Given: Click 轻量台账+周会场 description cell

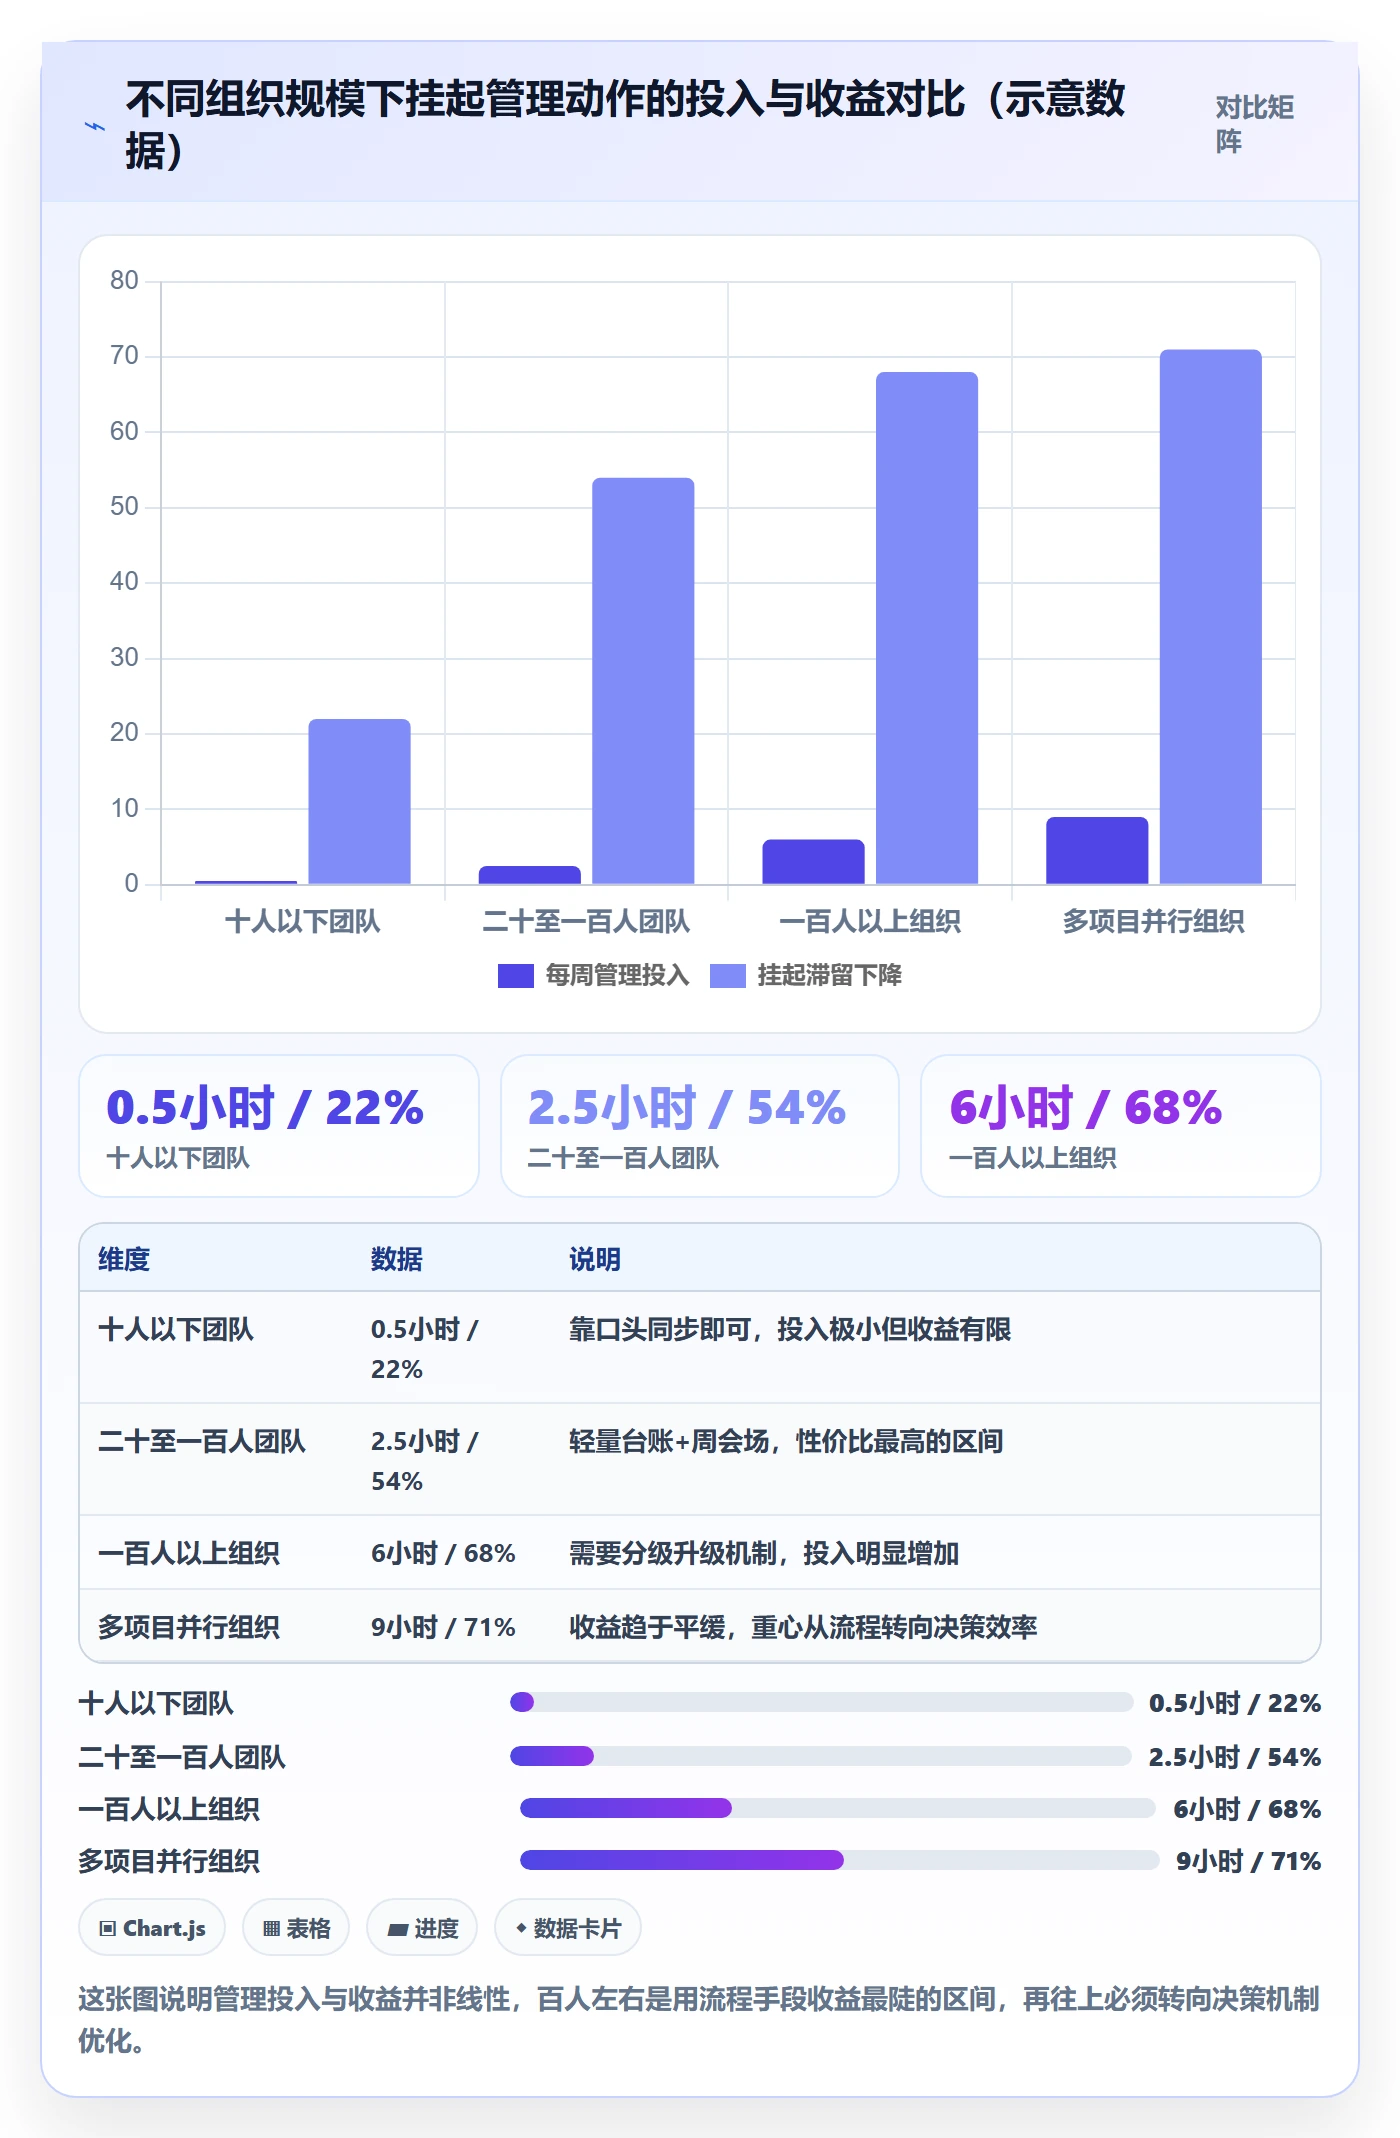Looking at the screenshot, I should coord(786,1441).
